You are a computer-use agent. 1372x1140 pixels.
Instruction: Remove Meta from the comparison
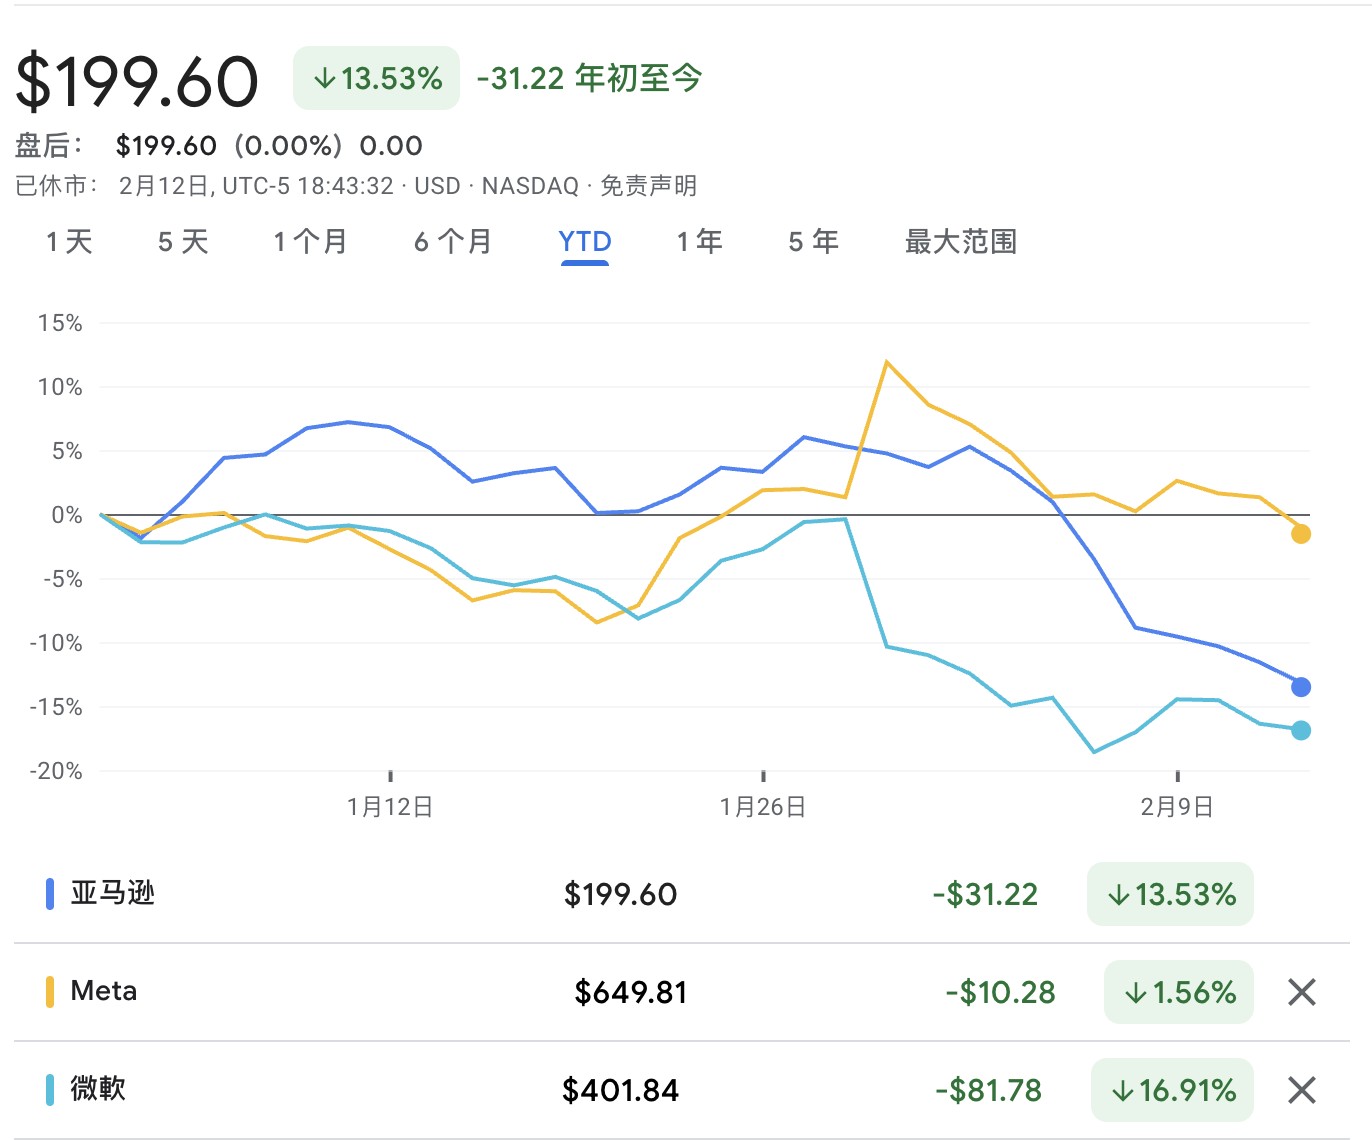click(1301, 992)
